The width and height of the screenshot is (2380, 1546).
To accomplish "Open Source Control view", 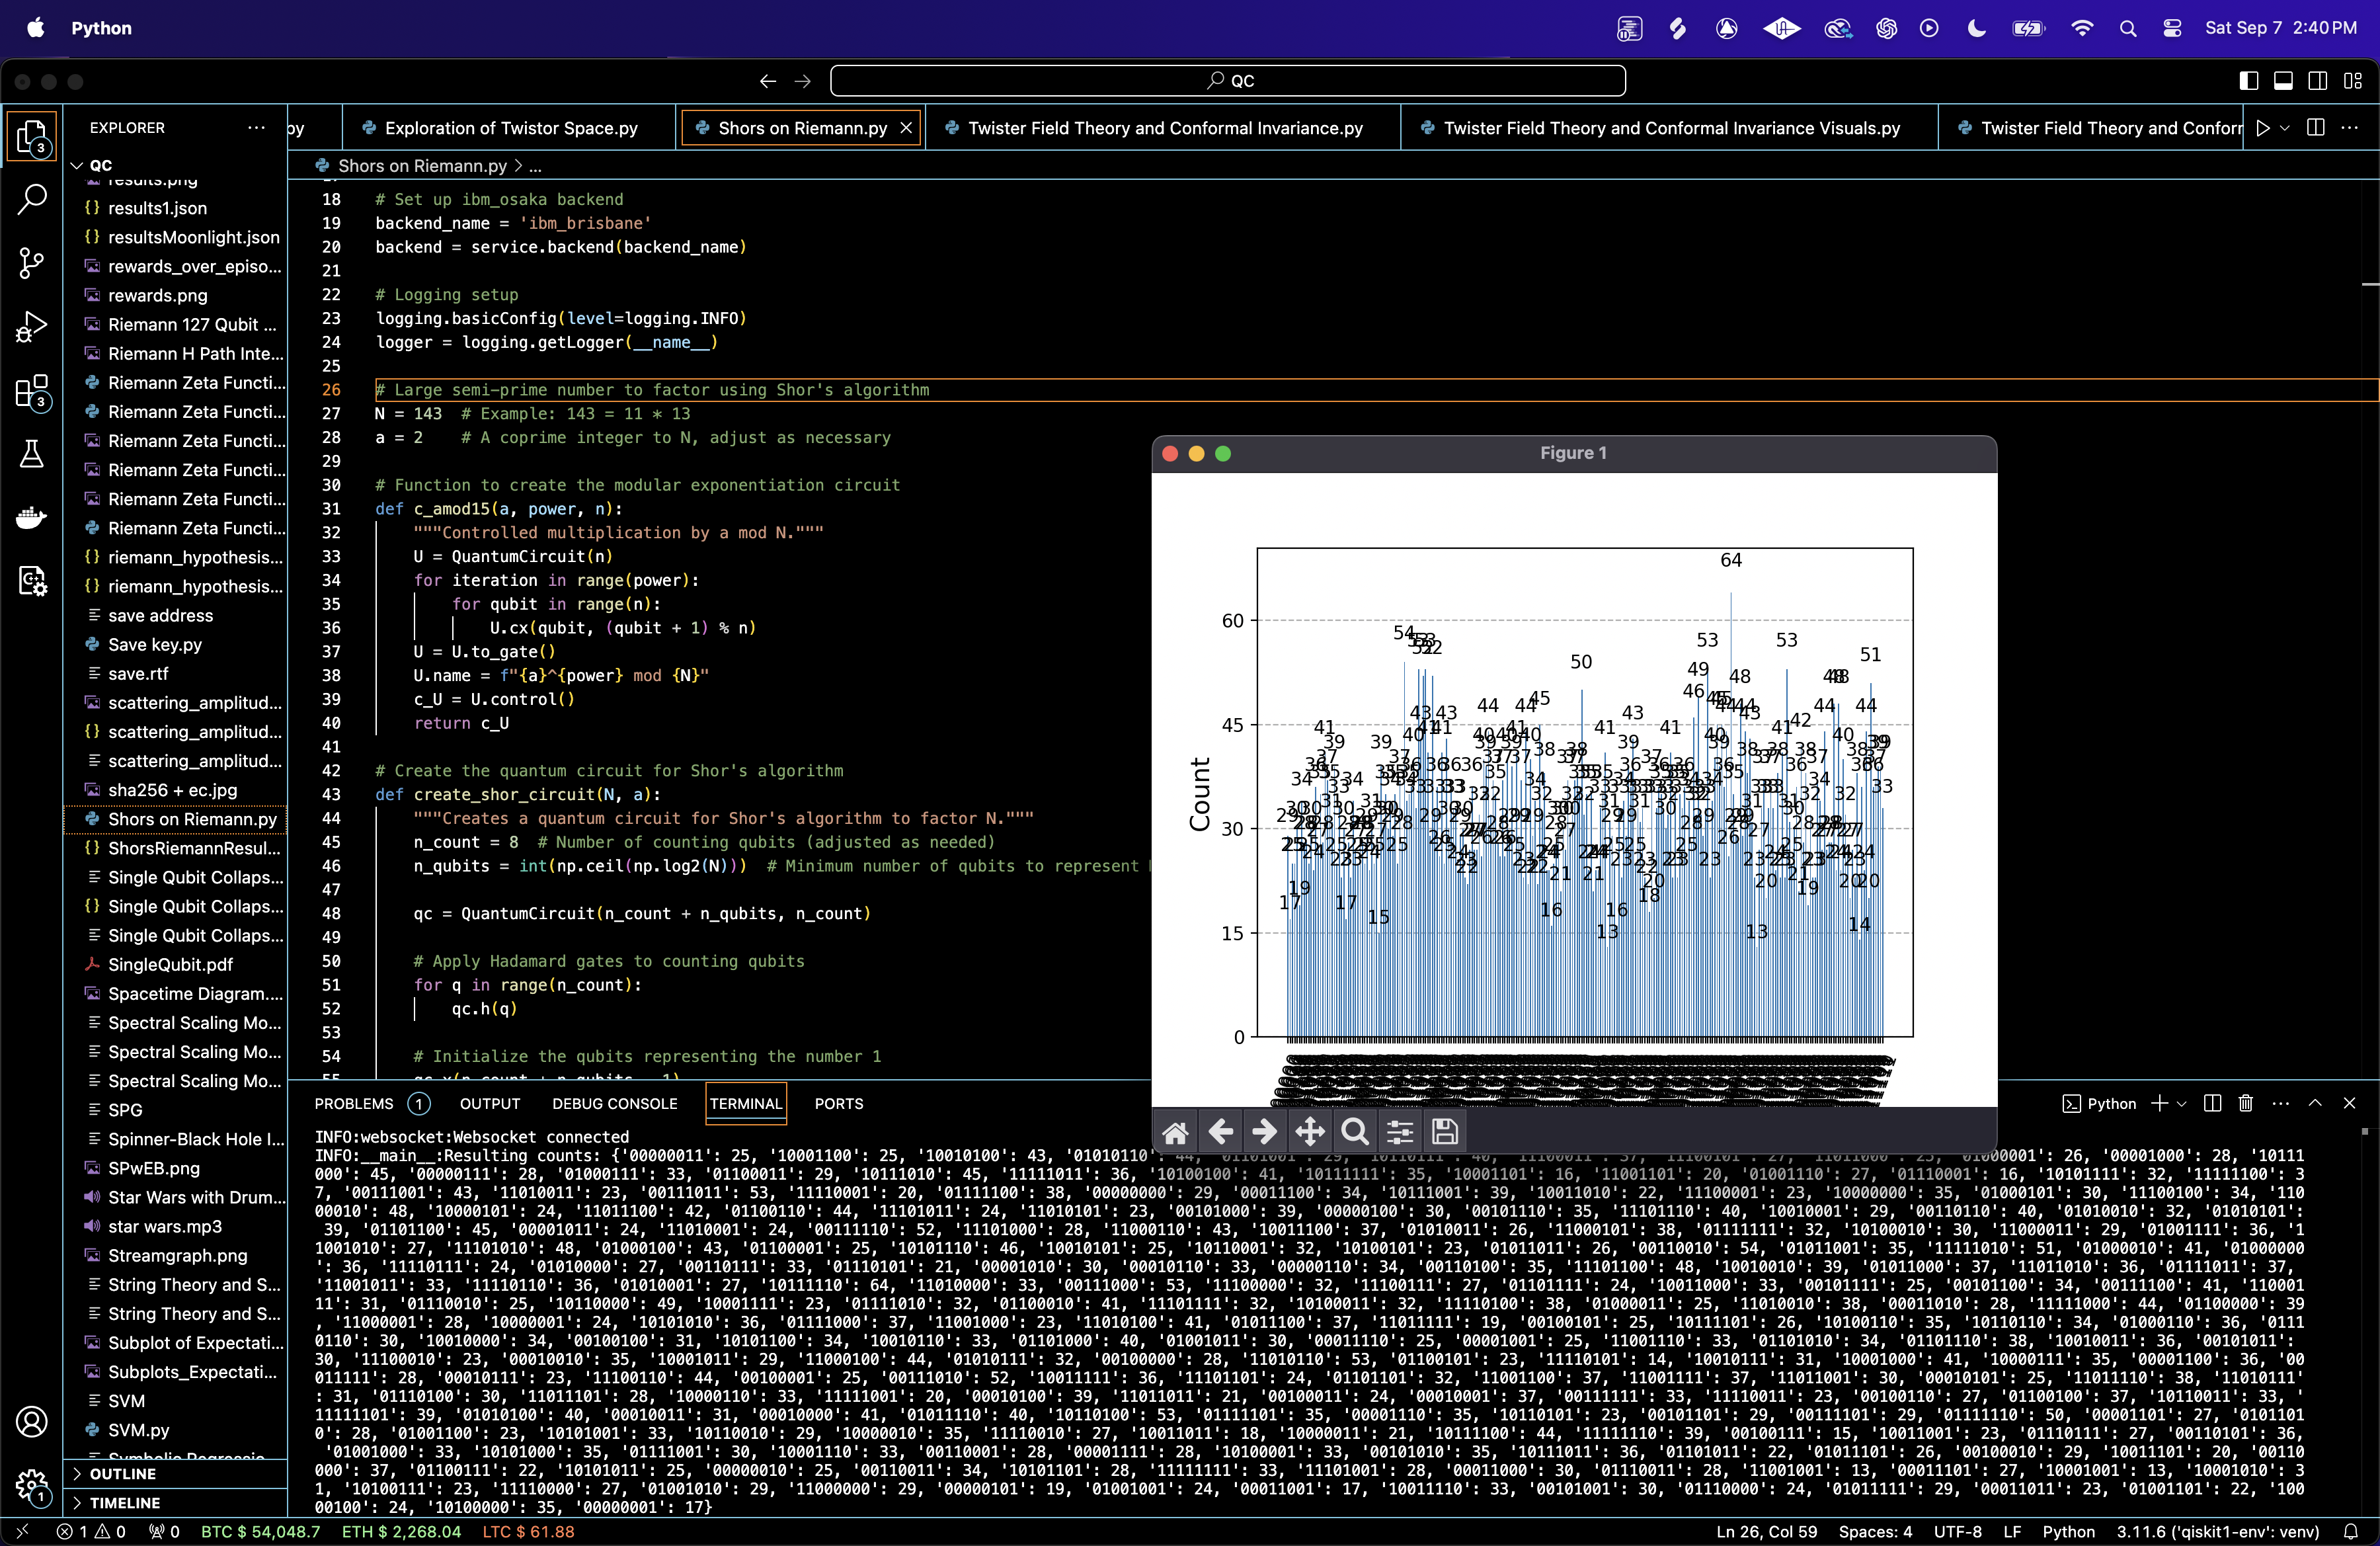I will 32,263.
